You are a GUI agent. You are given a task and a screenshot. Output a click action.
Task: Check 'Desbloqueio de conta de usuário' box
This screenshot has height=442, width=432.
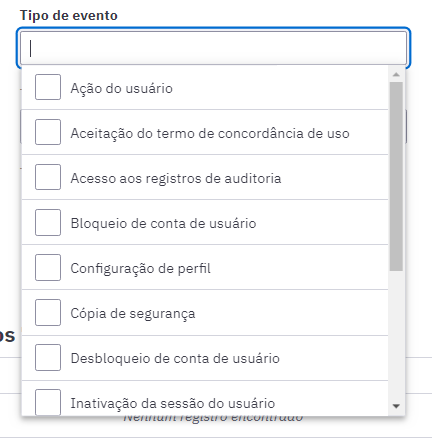point(48,357)
